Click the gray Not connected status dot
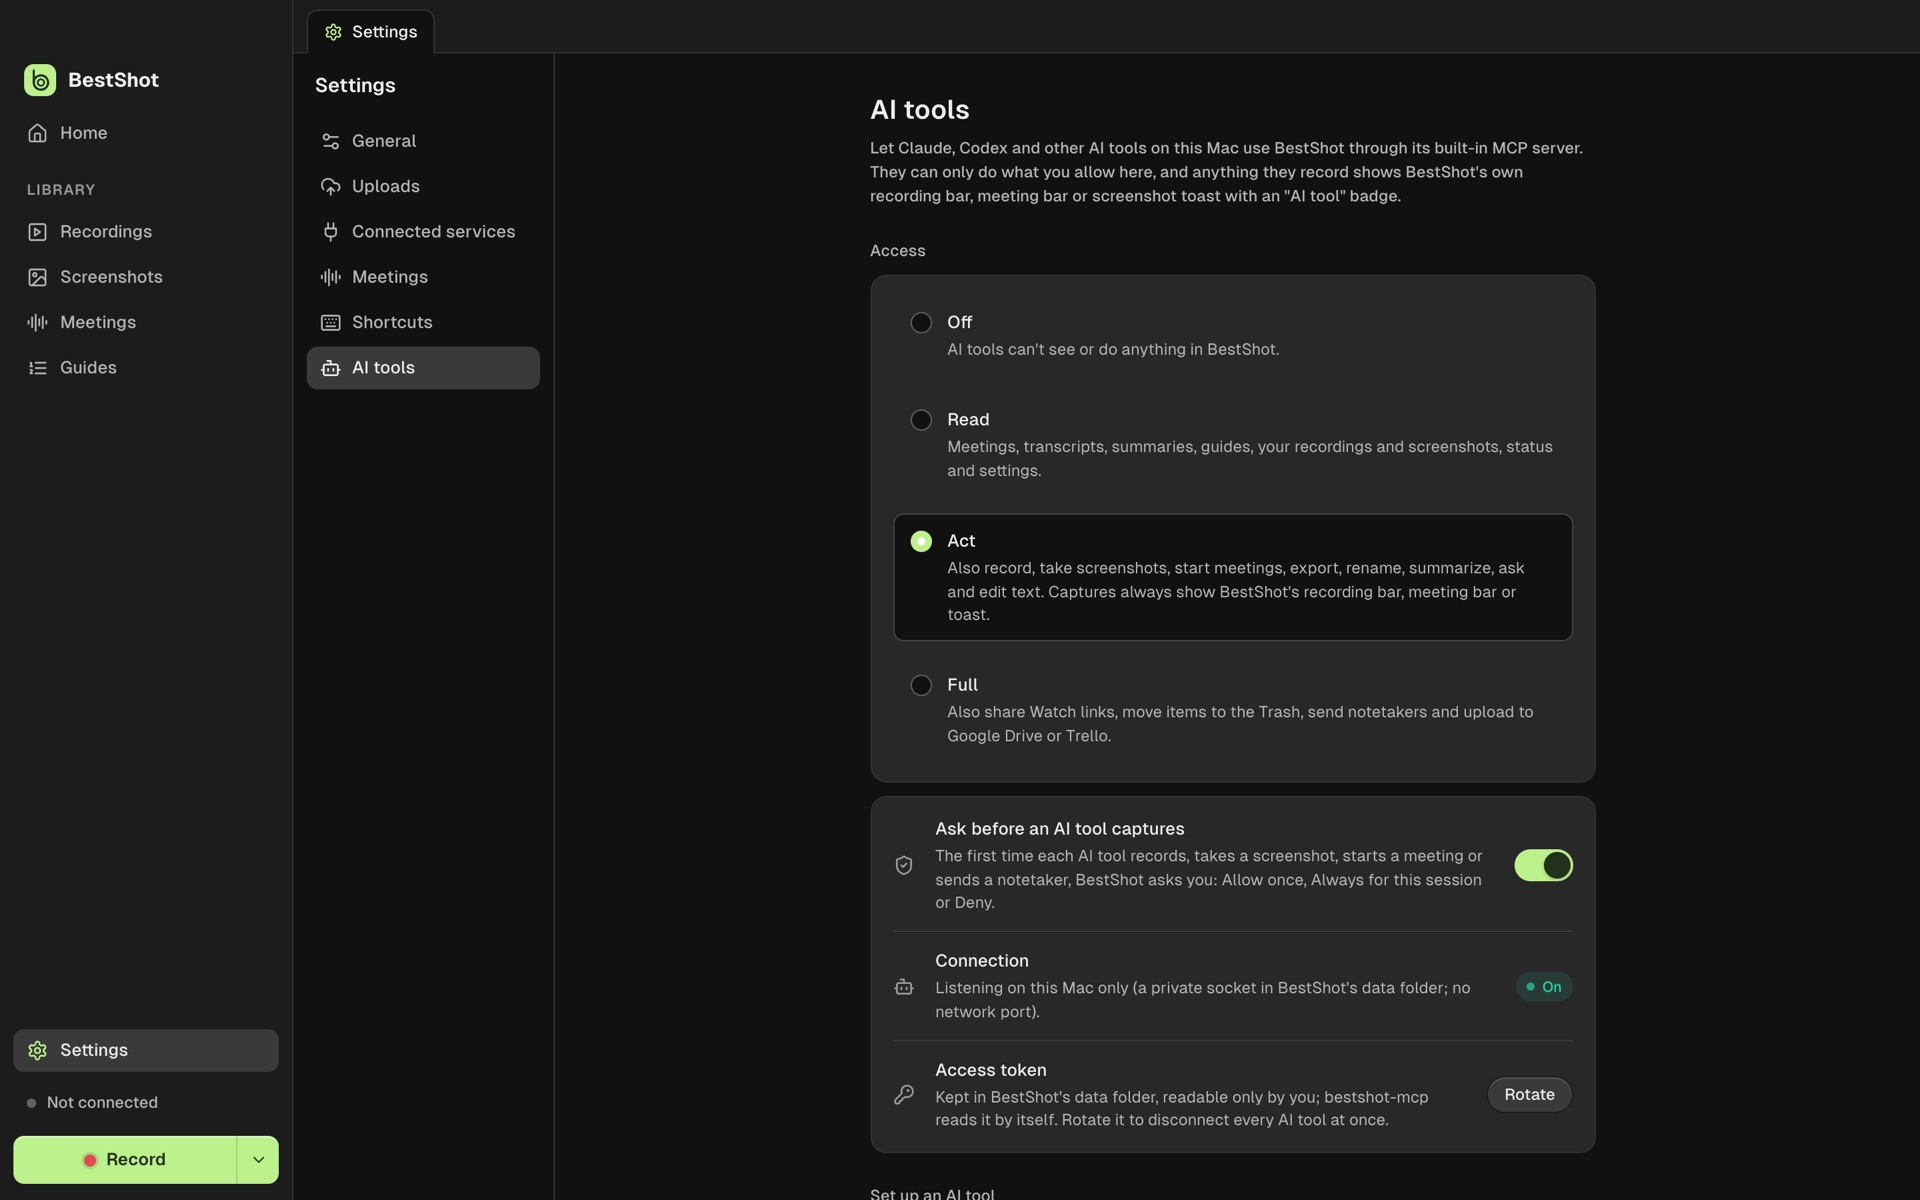Viewport: 1920px width, 1200px height. coord(31,1103)
